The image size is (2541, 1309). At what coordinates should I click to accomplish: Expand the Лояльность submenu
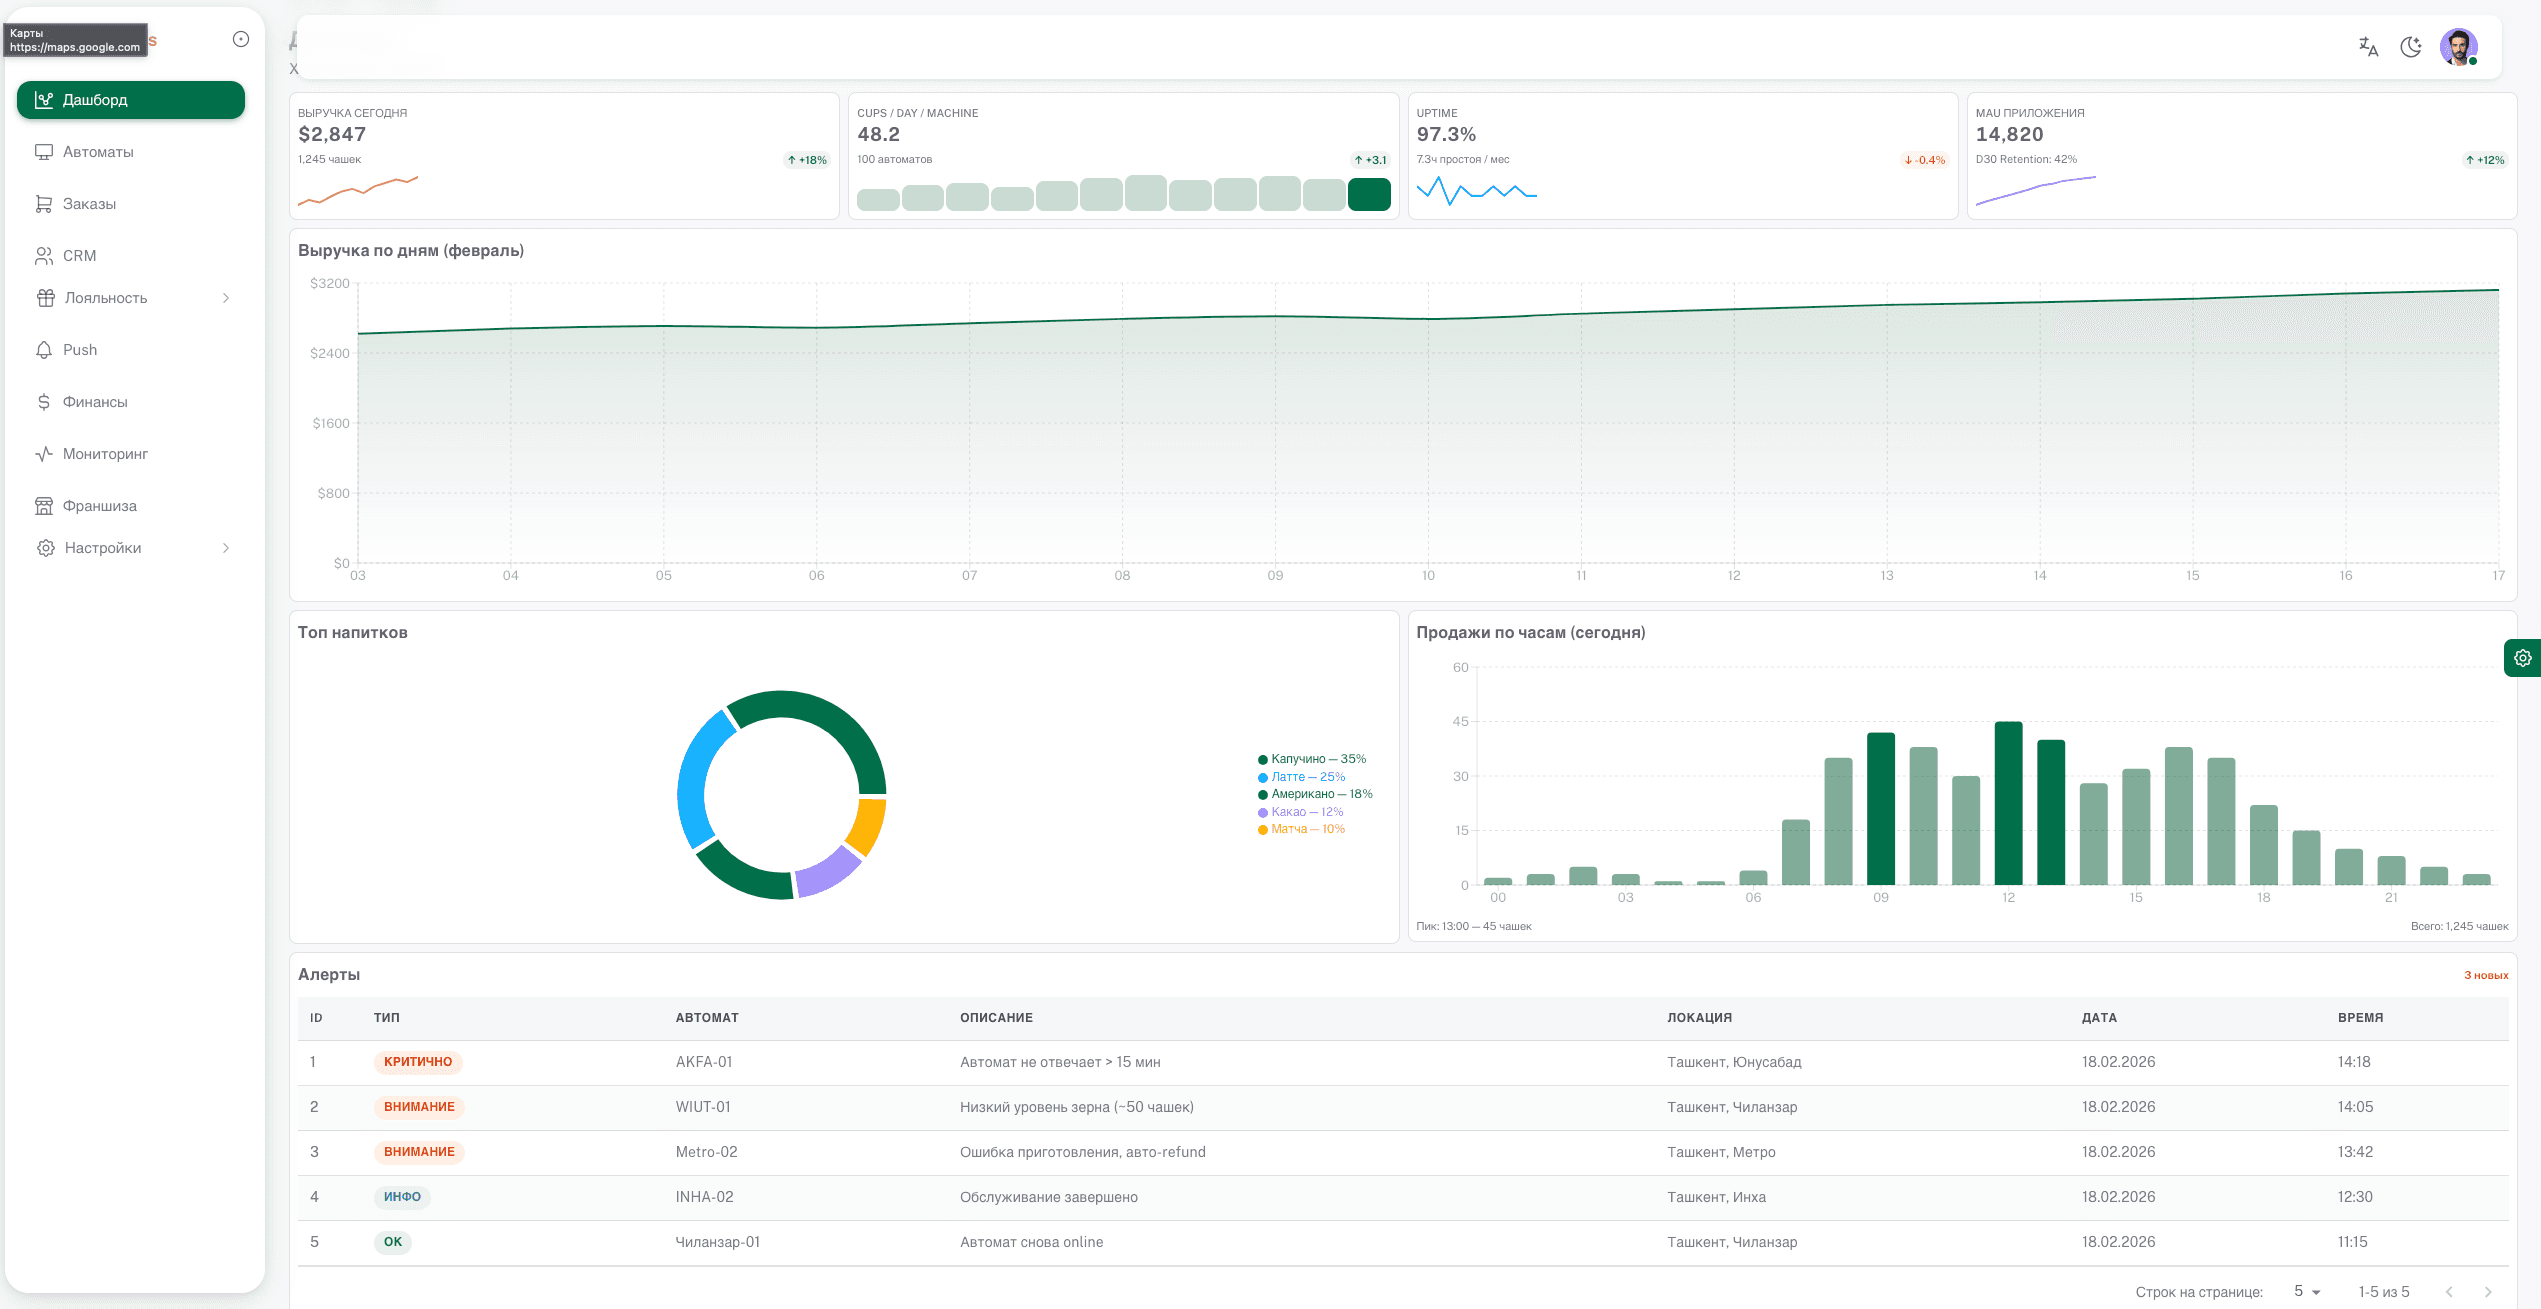point(225,298)
